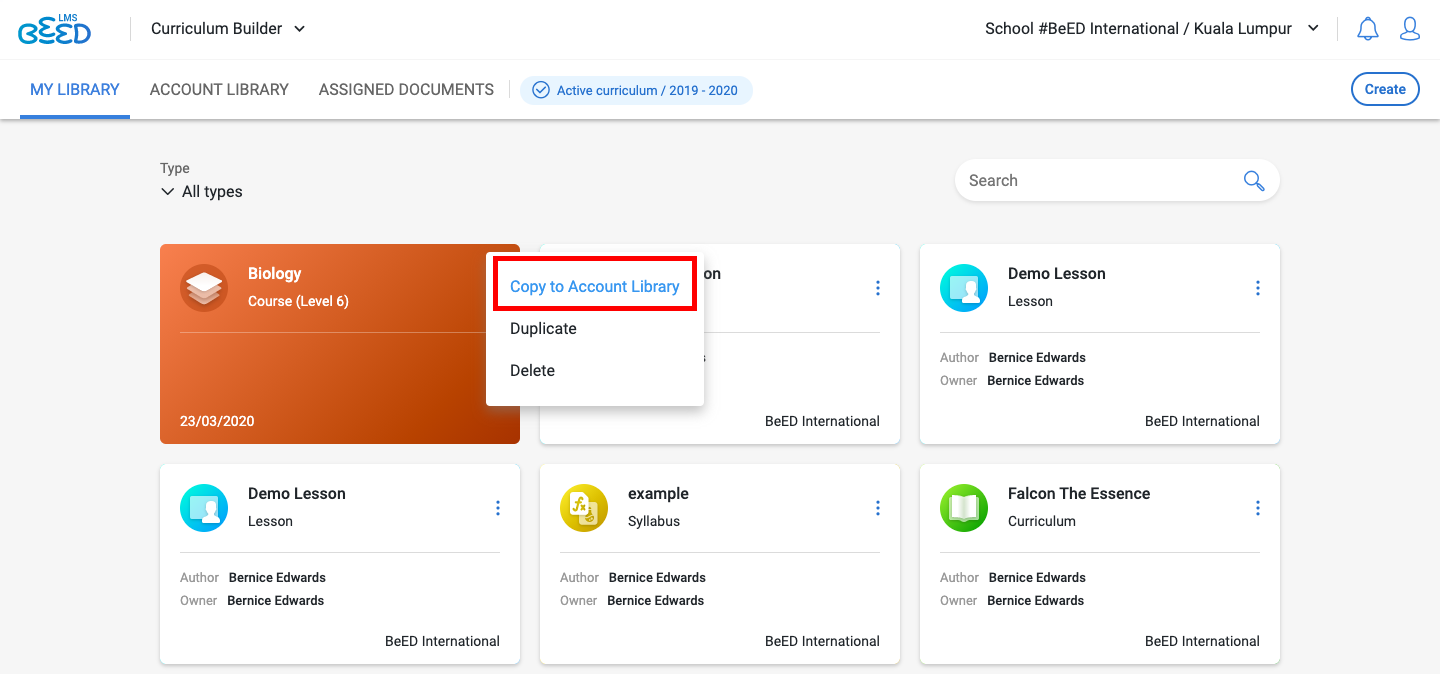Click Falcon The Essence title
Screen dimensions: 1440x674
point(1079,494)
